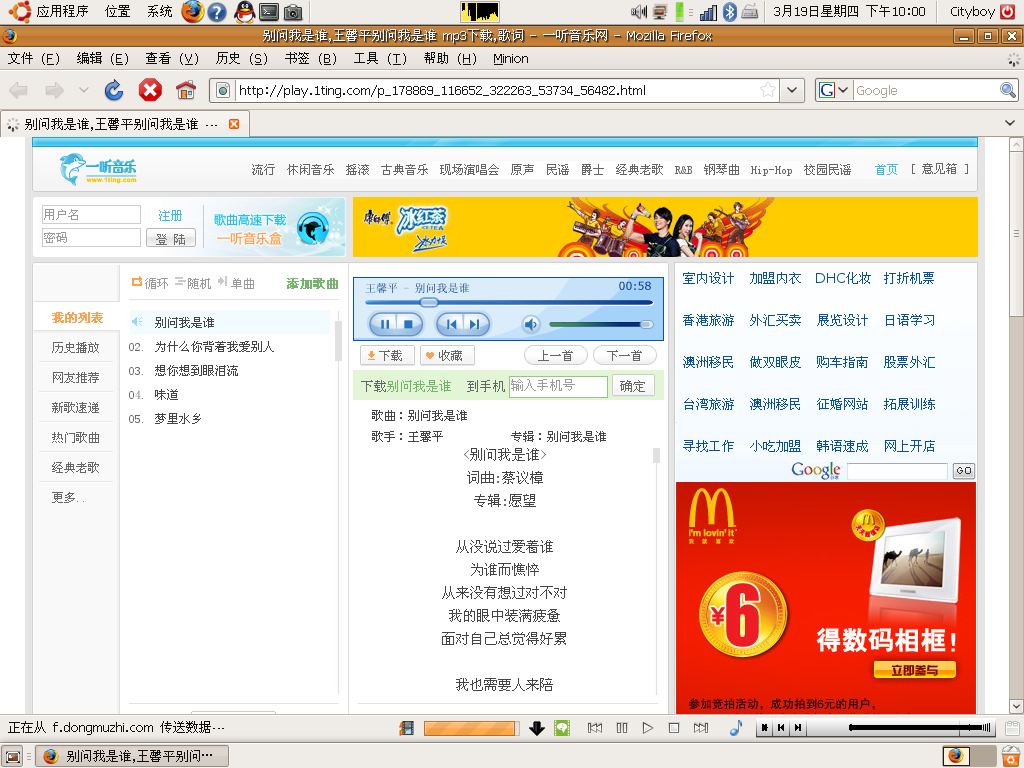Click the Firefox launcher in top panel
The height and width of the screenshot is (768, 1024).
point(192,12)
